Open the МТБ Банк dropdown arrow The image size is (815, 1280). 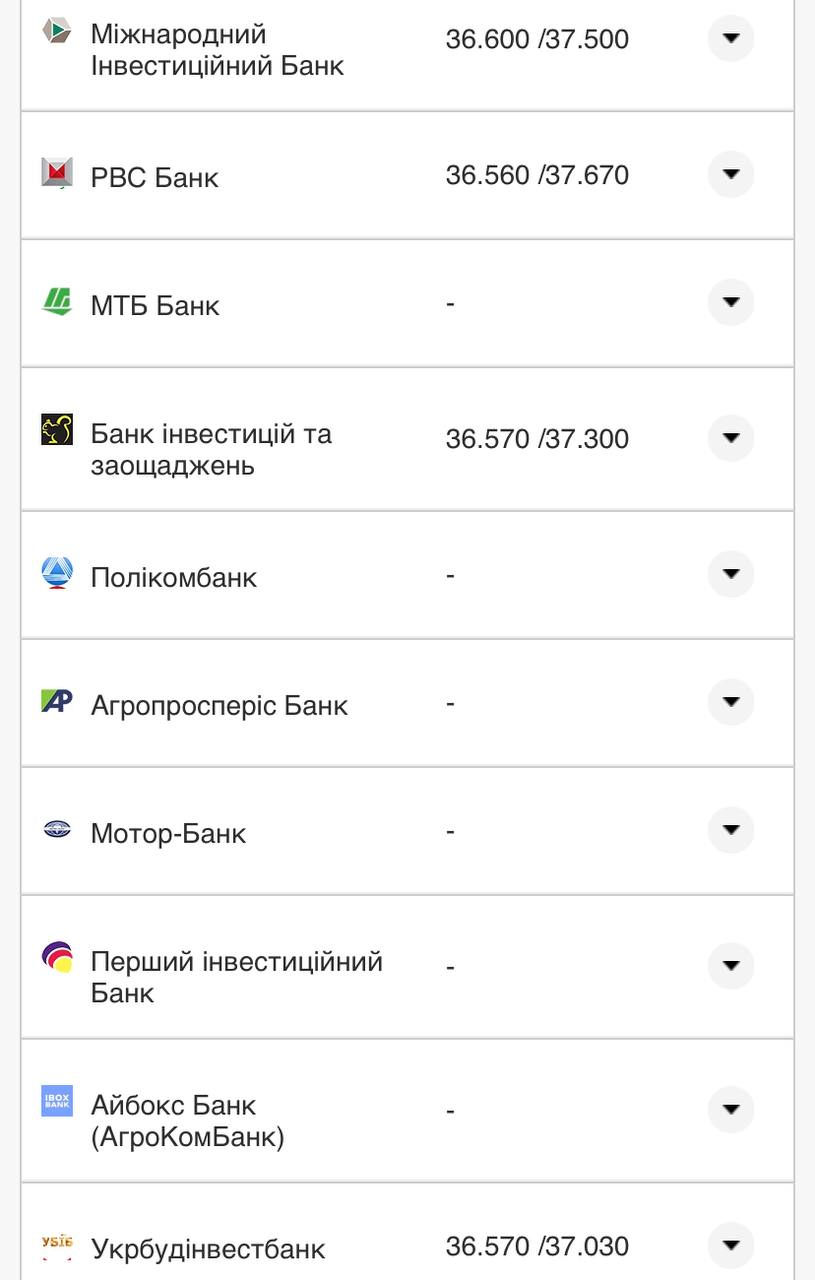[x=731, y=302]
